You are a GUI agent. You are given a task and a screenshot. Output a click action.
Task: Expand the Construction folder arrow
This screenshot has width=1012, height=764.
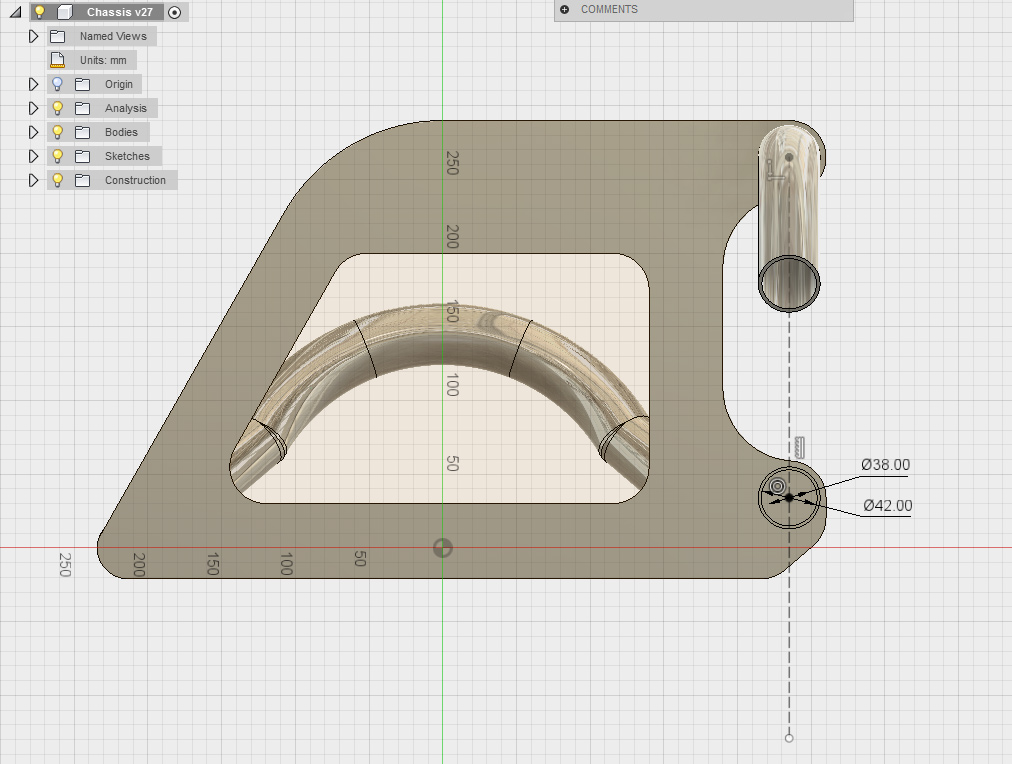pos(33,180)
